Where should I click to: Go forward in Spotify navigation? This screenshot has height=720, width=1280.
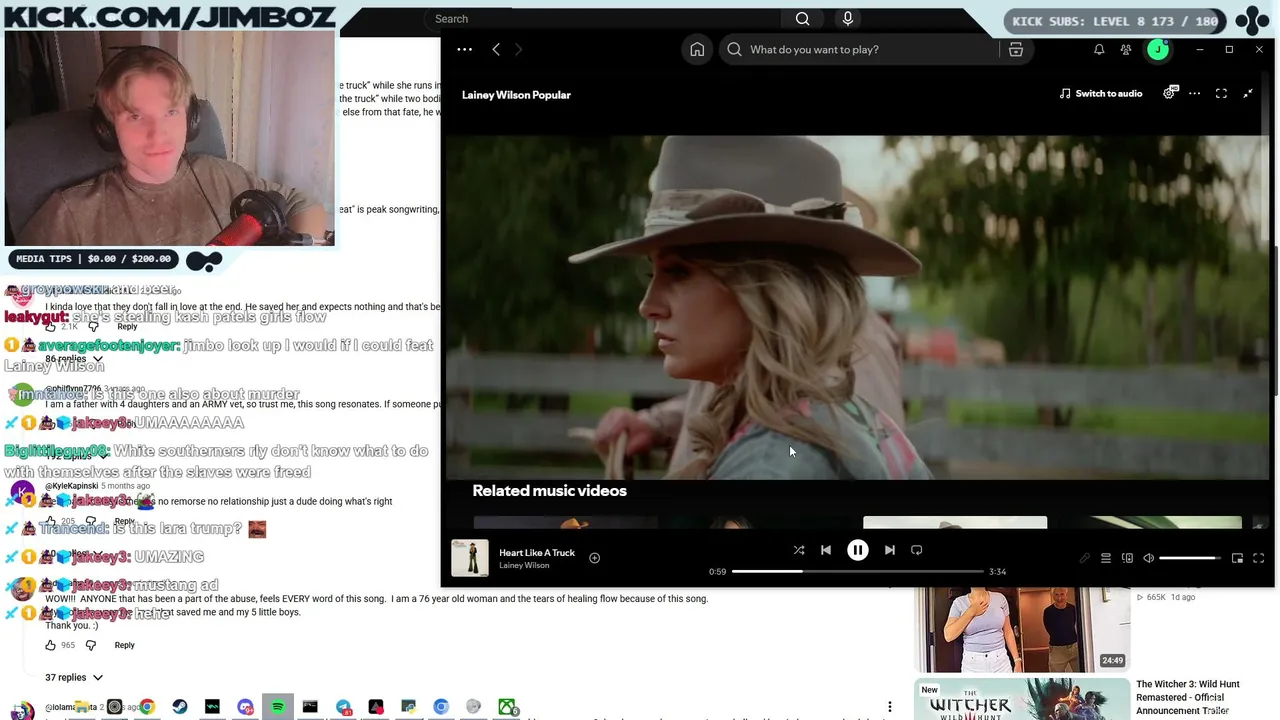point(518,49)
